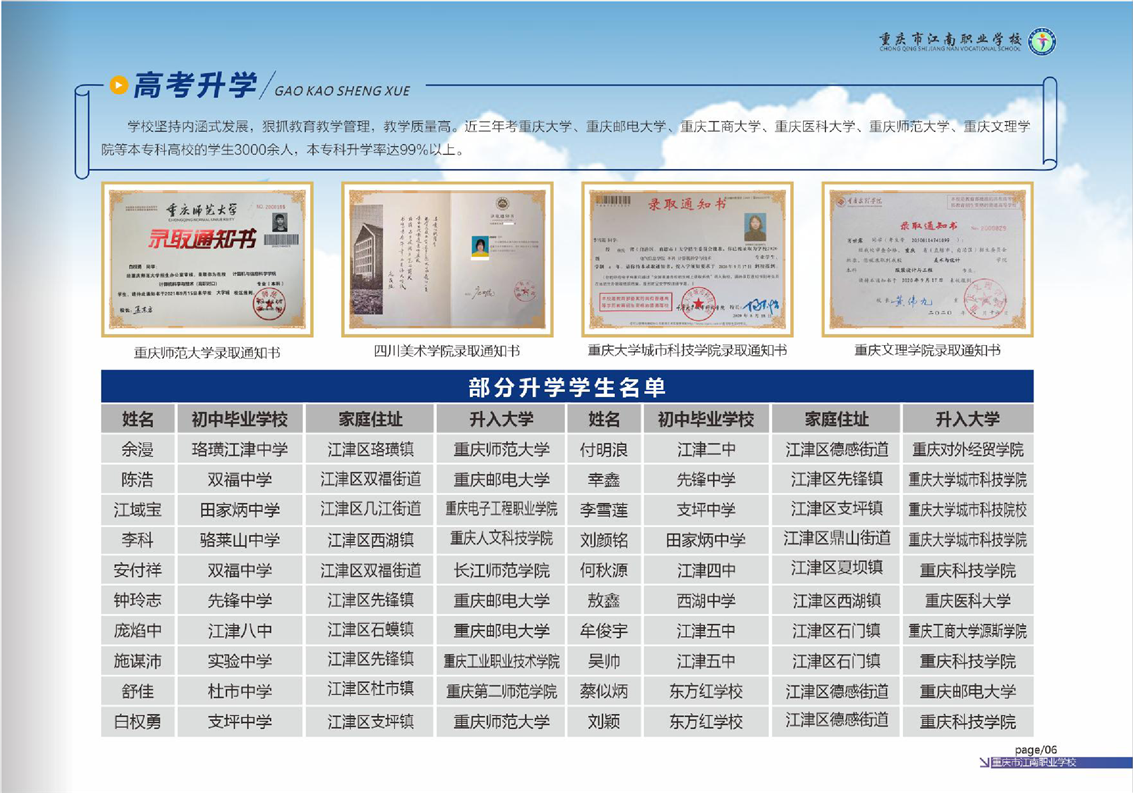Click the GAO KAO SHENG XUE subtitle

point(343,90)
